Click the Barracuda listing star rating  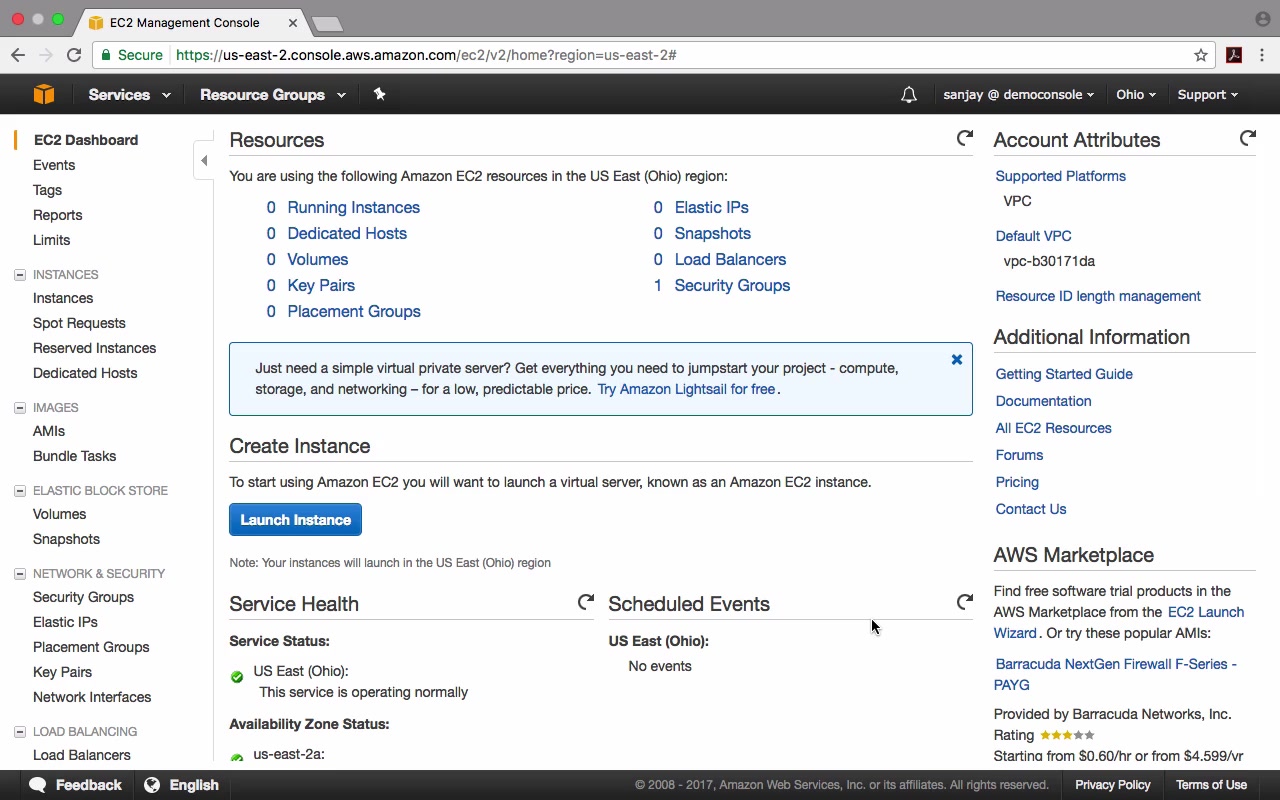tap(1067, 735)
